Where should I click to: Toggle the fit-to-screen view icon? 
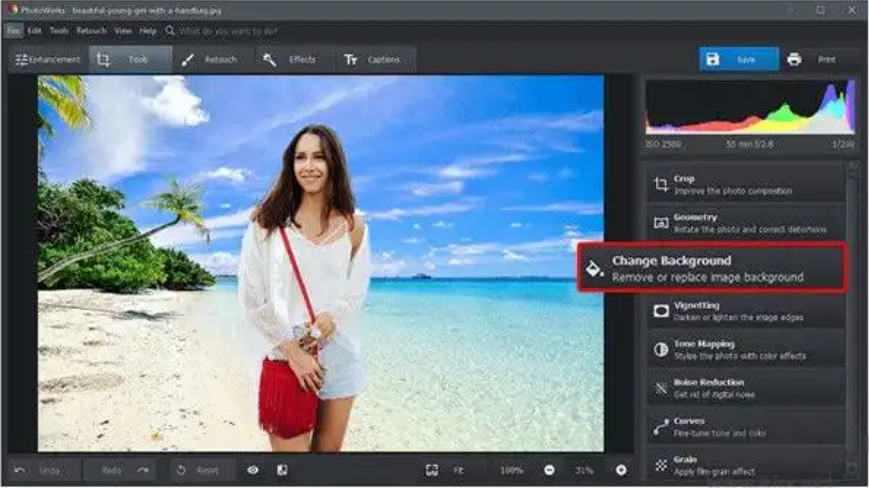pyautogui.click(x=432, y=470)
